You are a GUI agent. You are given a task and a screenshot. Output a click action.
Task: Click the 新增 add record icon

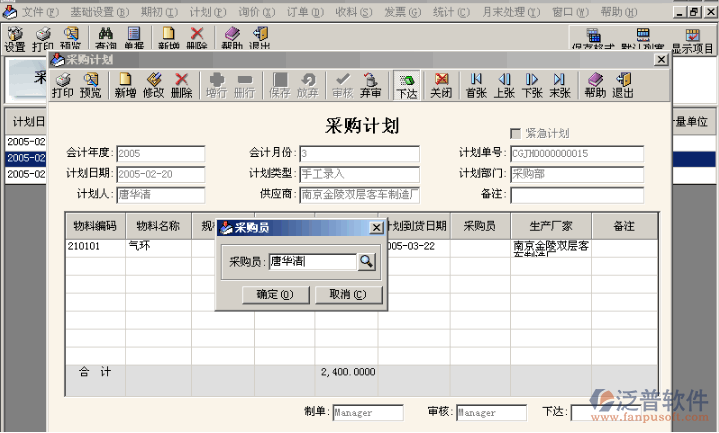(125, 85)
